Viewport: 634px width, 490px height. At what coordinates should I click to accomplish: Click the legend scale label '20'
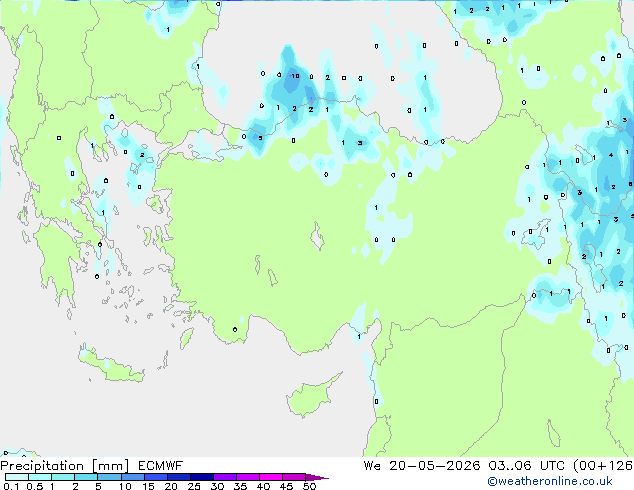[x=171, y=486]
